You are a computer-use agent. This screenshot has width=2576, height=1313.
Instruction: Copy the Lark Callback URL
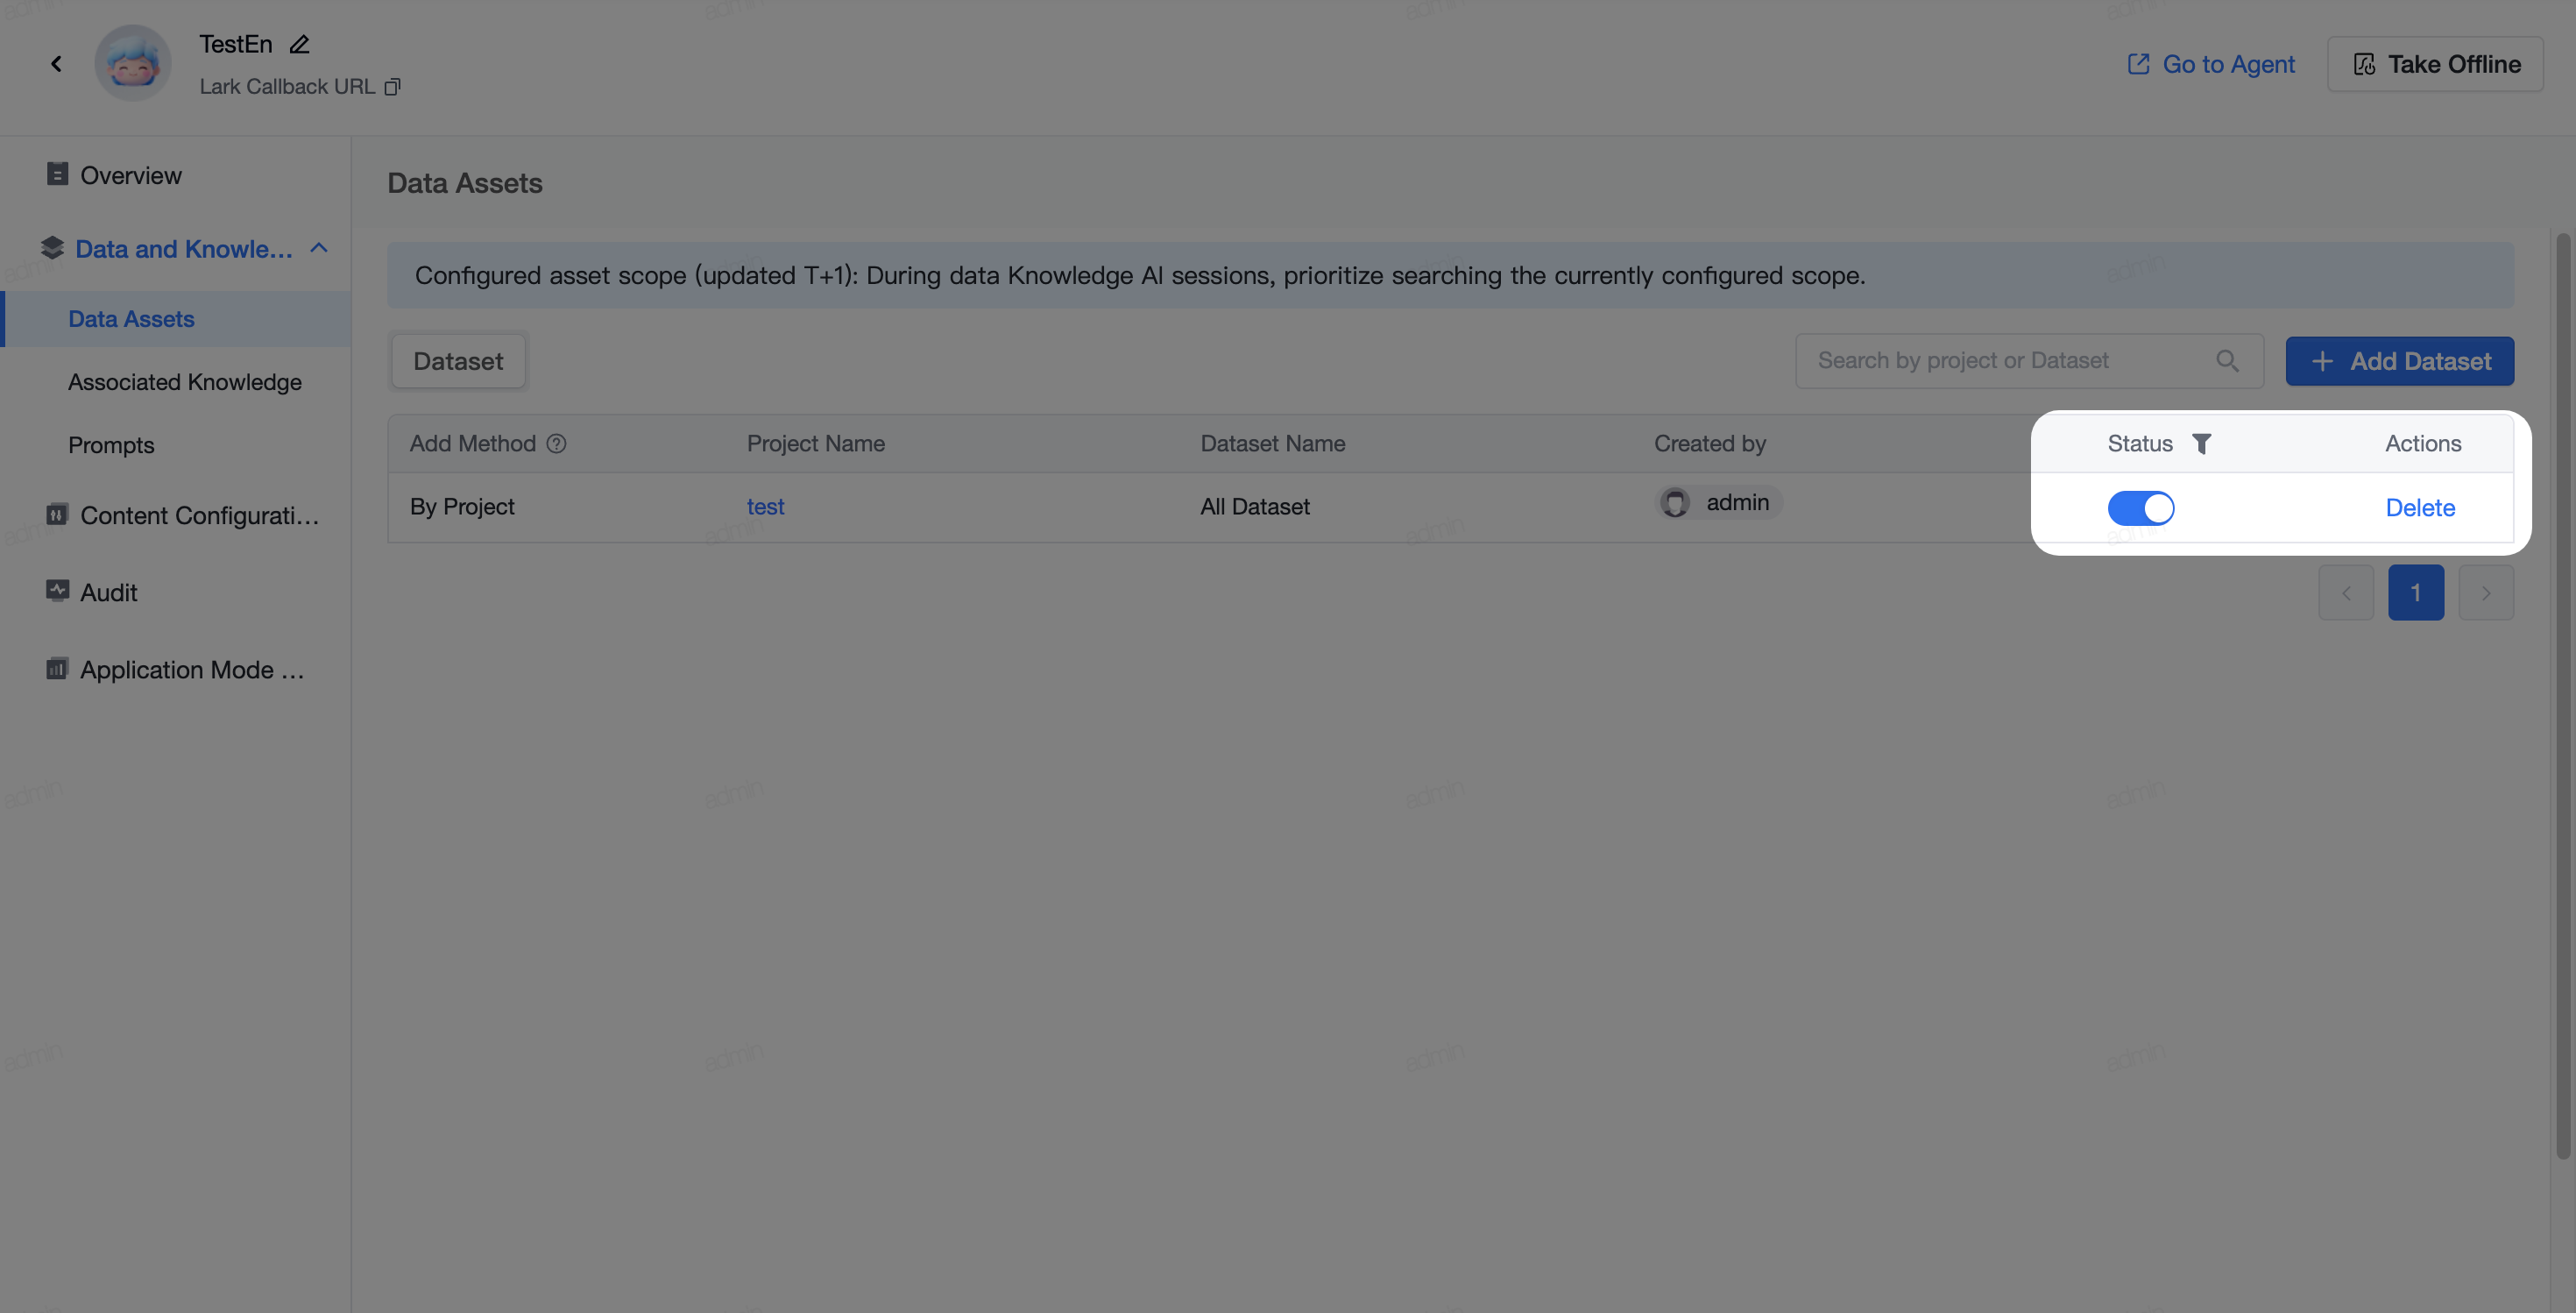click(392, 87)
